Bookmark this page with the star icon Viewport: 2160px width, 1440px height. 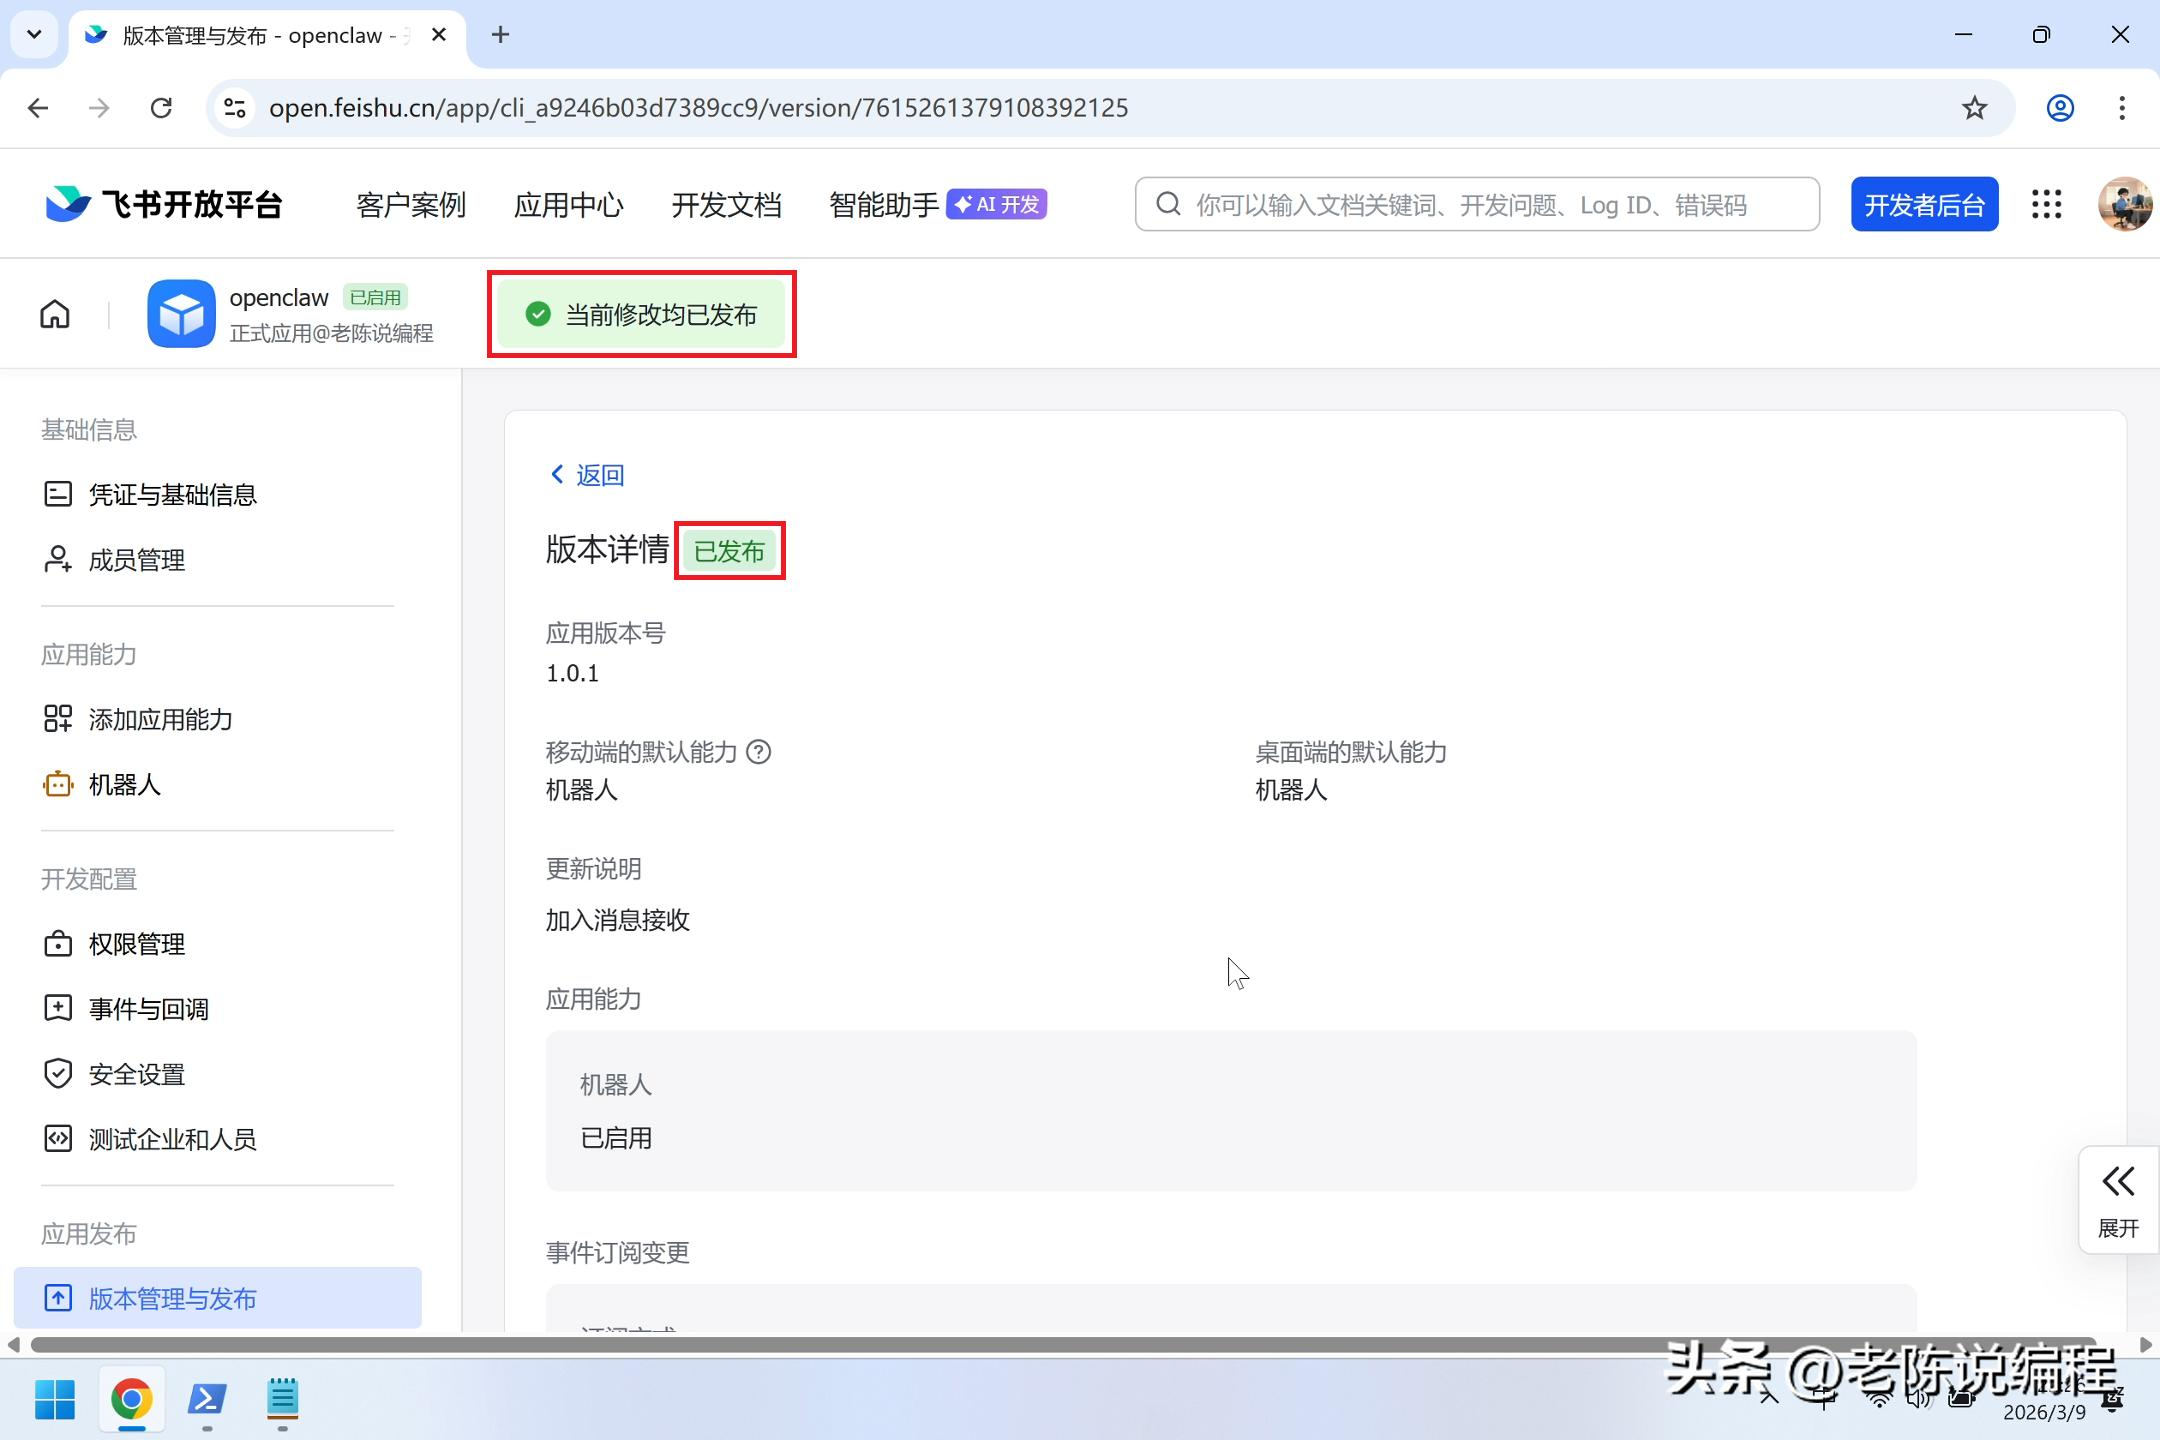tap(1974, 108)
